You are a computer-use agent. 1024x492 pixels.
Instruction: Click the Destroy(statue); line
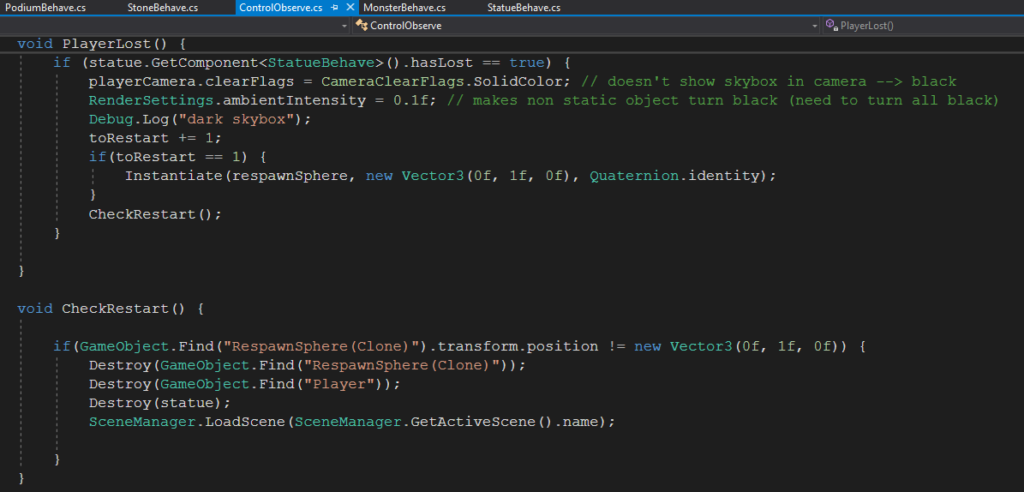tap(160, 403)
